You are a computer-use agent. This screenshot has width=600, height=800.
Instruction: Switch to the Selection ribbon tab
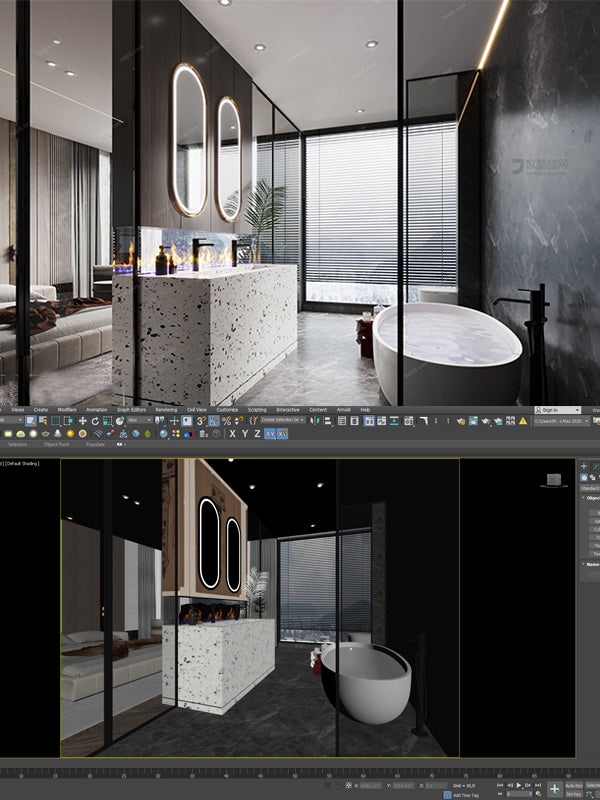[x=17, y=444]
